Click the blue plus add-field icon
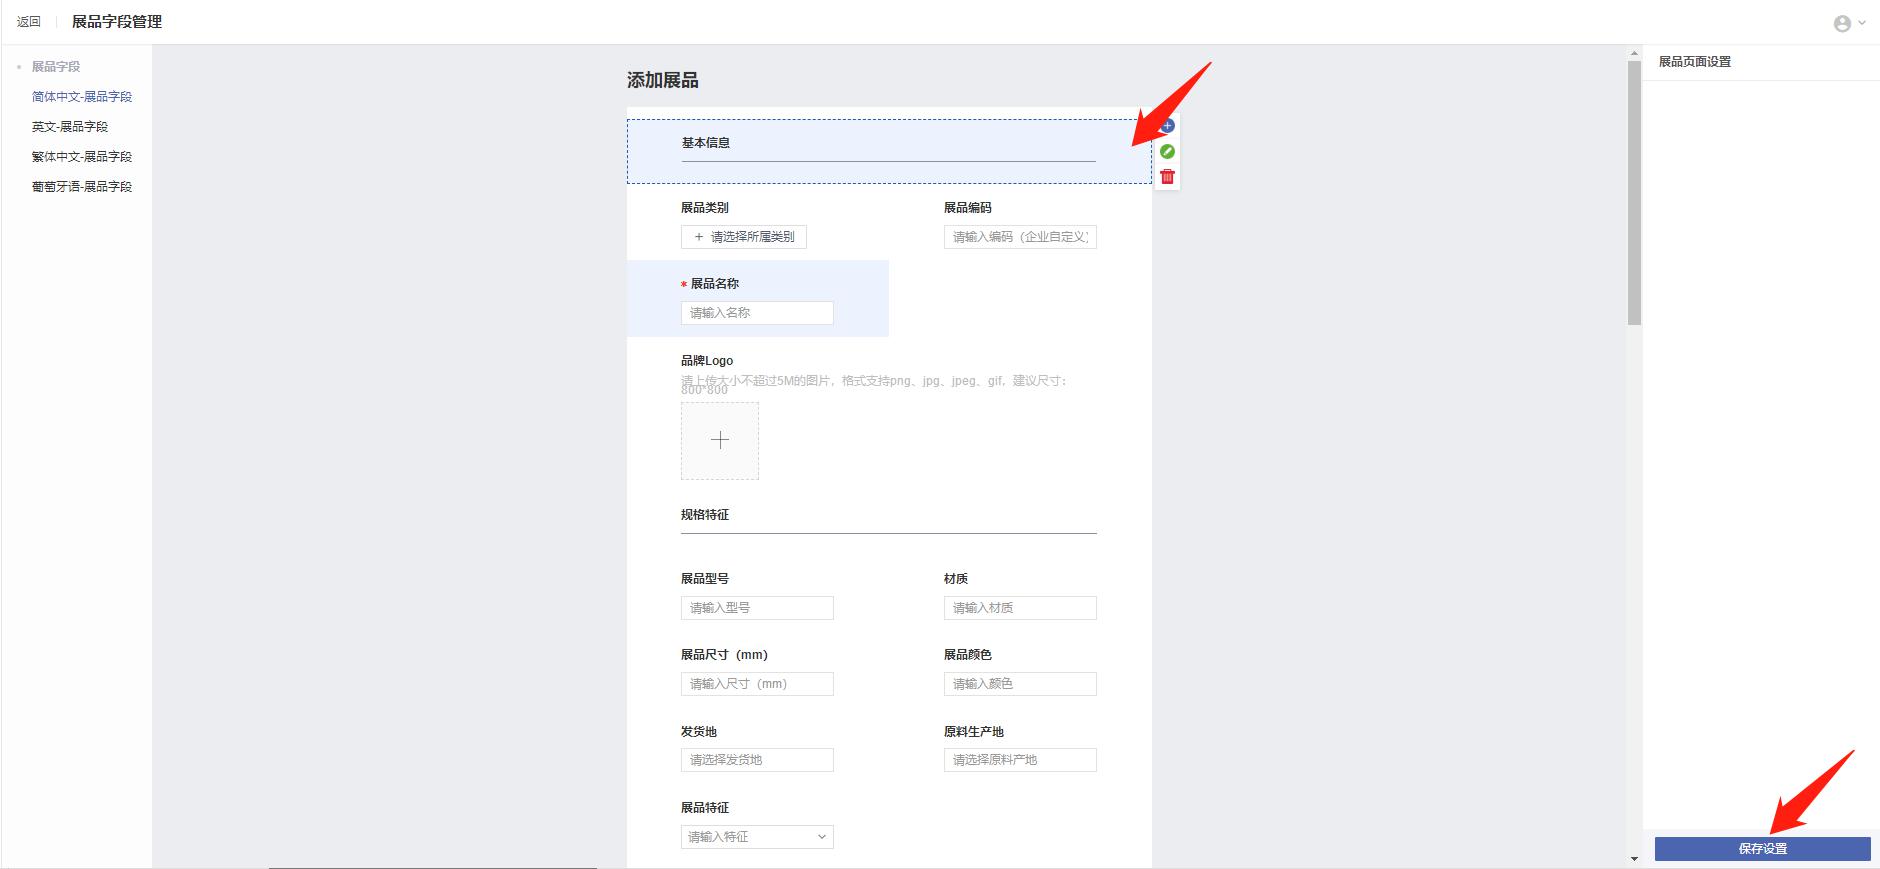The width and height of the screenshot is (1880, 869). [x=1167, y=126]
